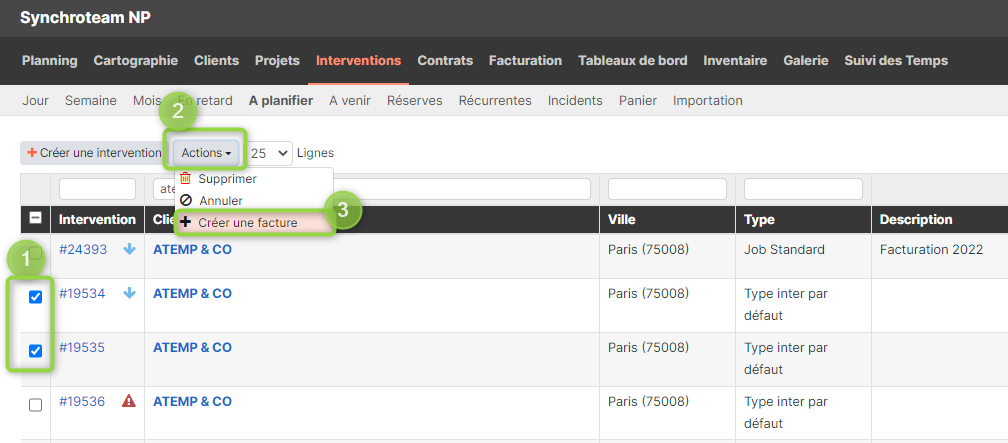Screen dimensions: 1008x443
Task: Switch to the Facturation main tab
Action: [525, 60]
